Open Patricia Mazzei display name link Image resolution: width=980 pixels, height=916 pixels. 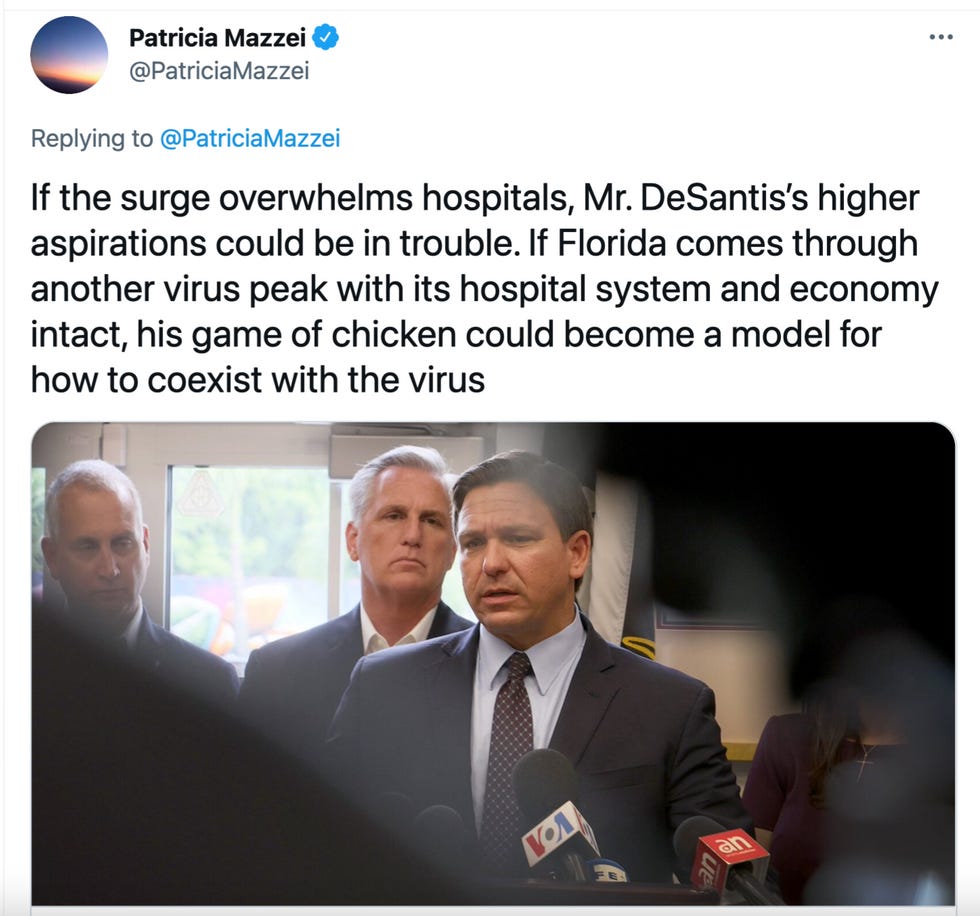click(218, 38)
